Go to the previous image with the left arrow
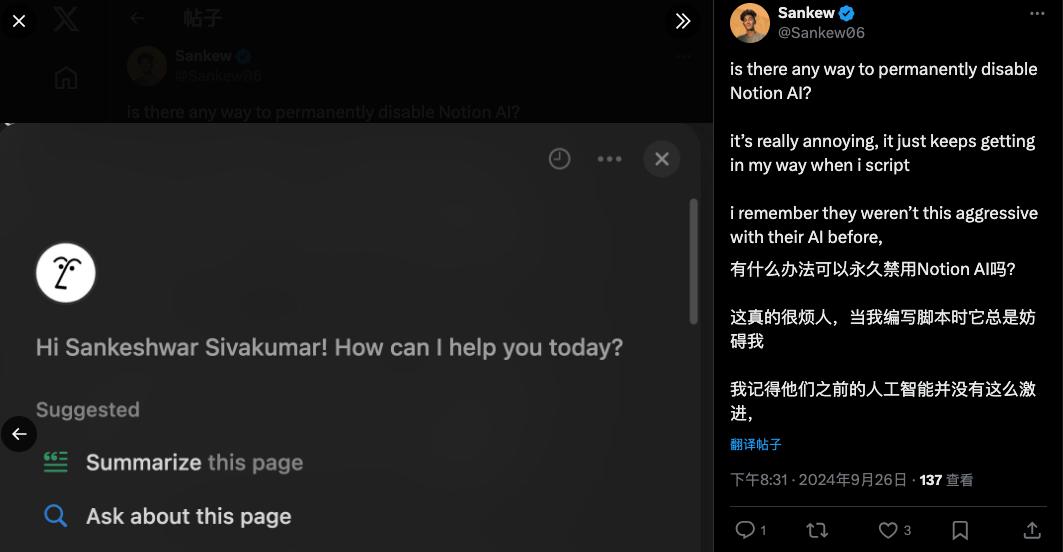1063x552 pixels. tap(19, 434)
